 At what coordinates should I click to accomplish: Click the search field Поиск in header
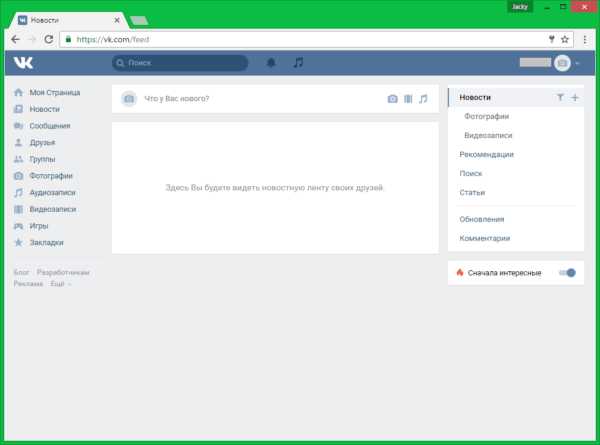180,63
